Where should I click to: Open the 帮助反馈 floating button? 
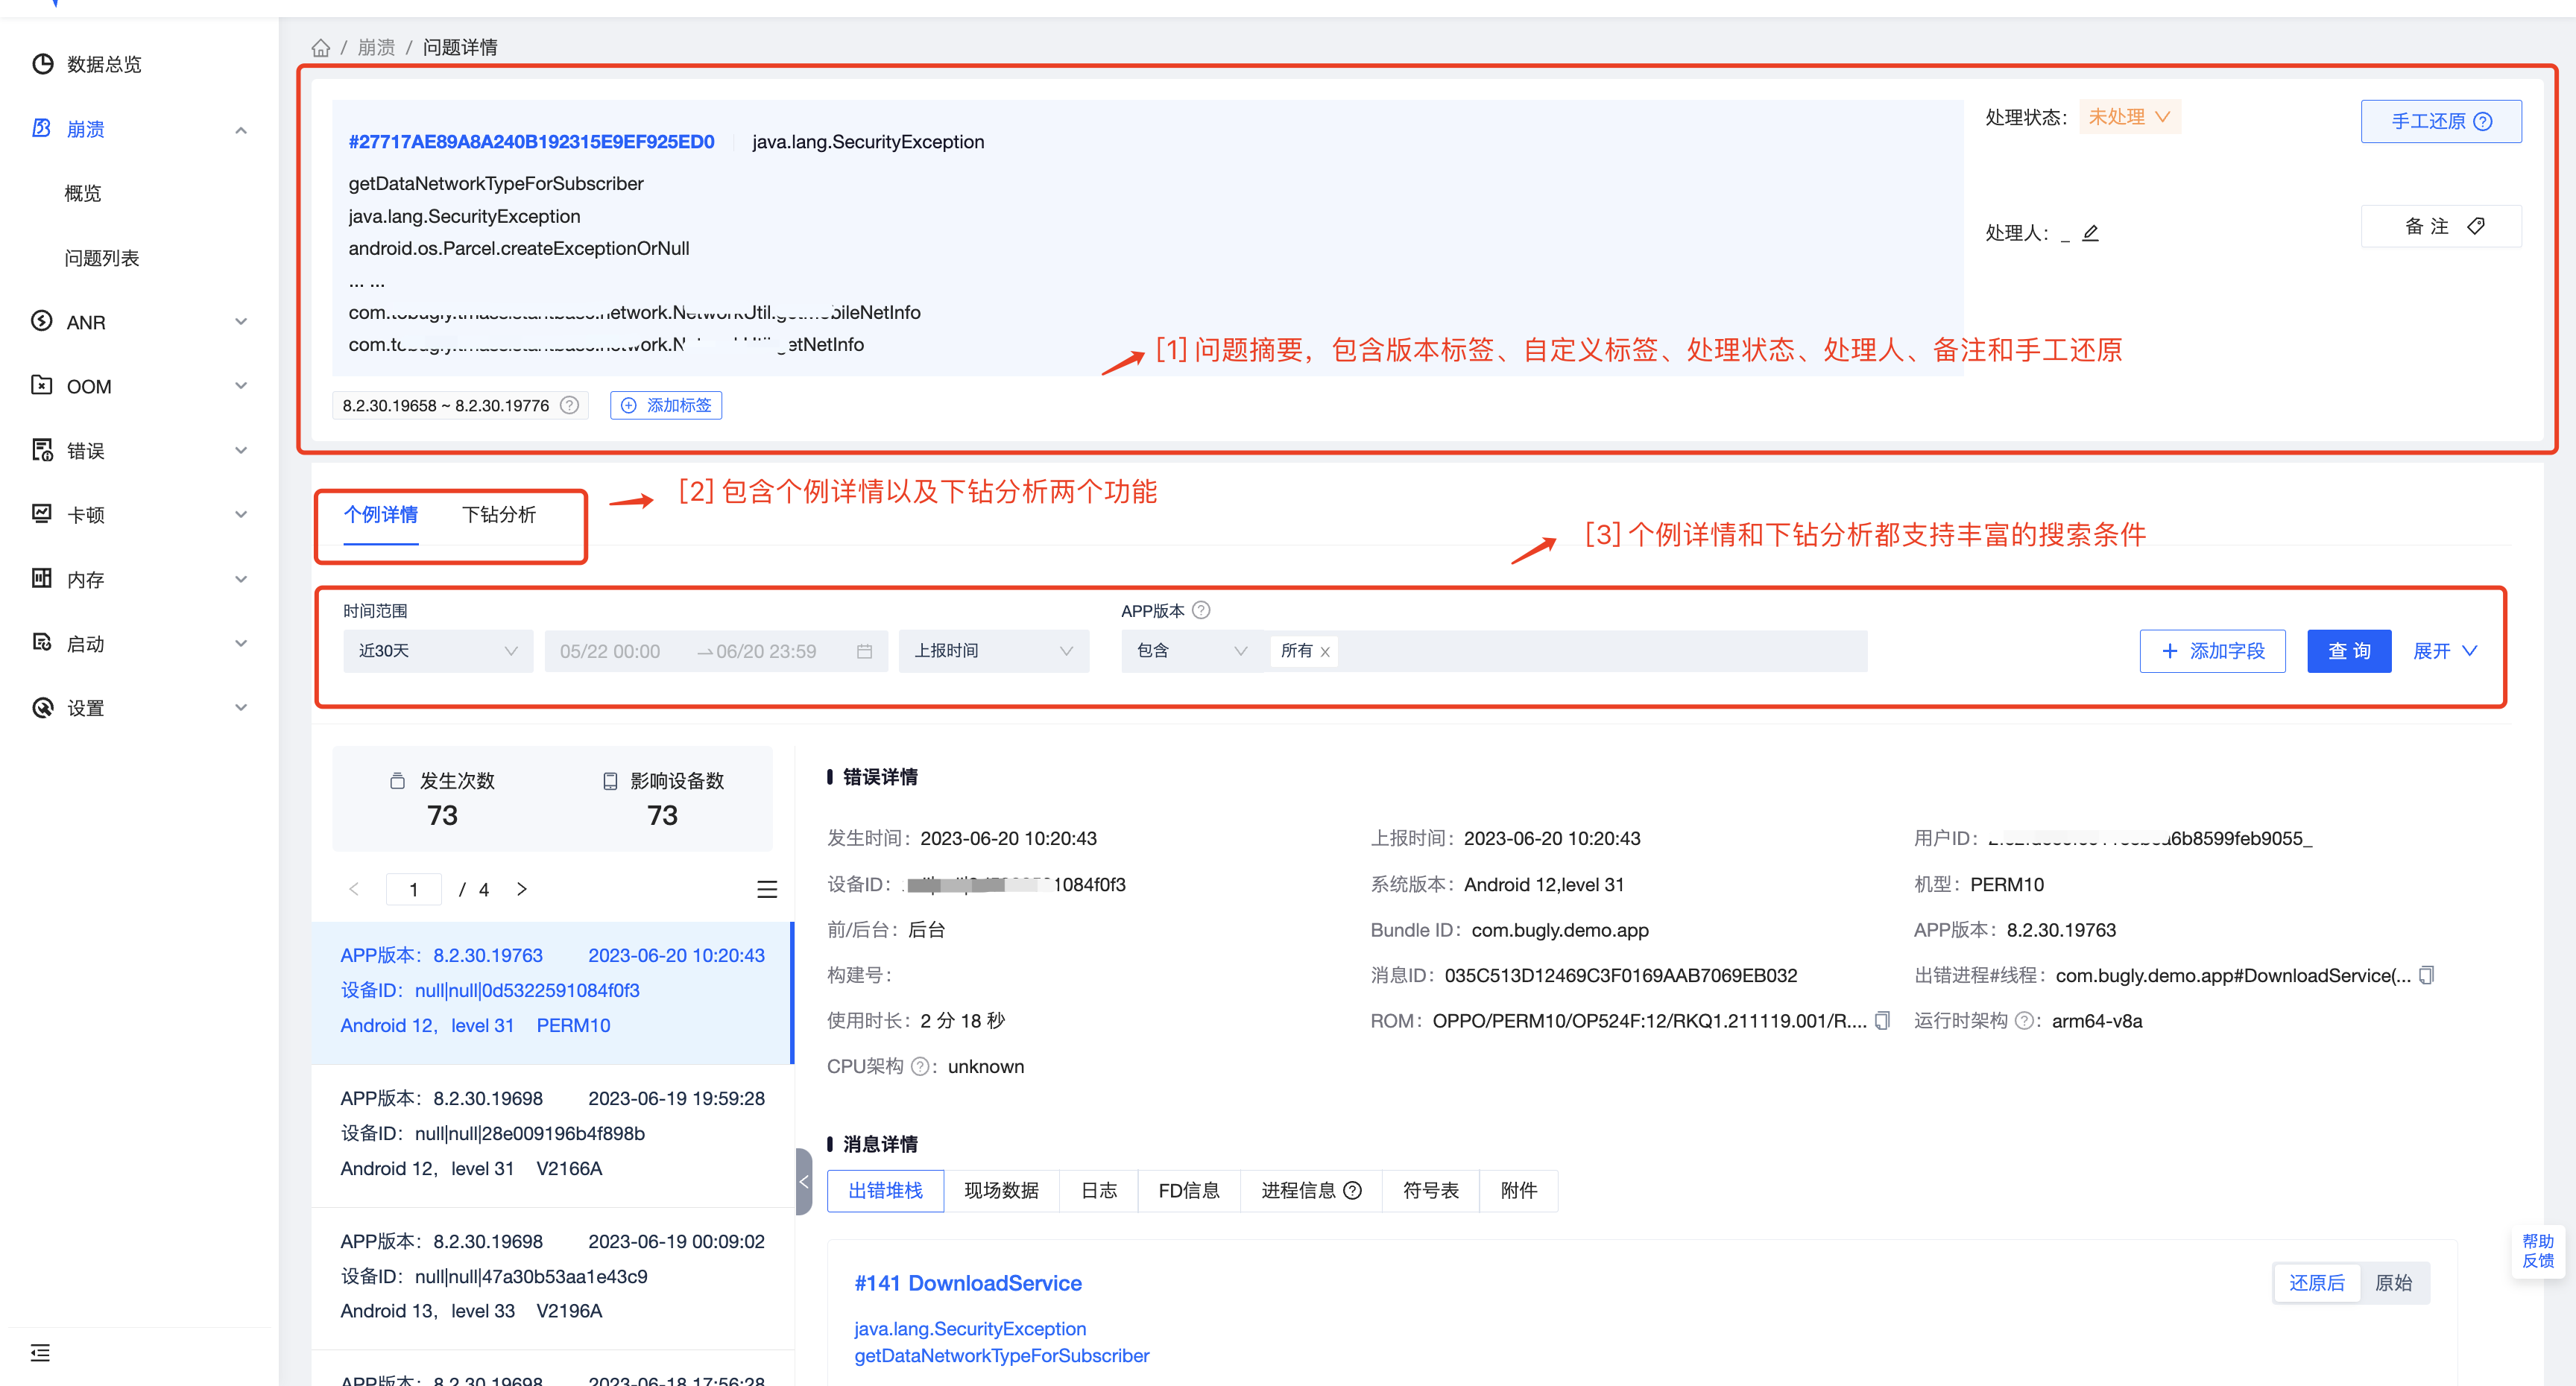[2538, 1251]
